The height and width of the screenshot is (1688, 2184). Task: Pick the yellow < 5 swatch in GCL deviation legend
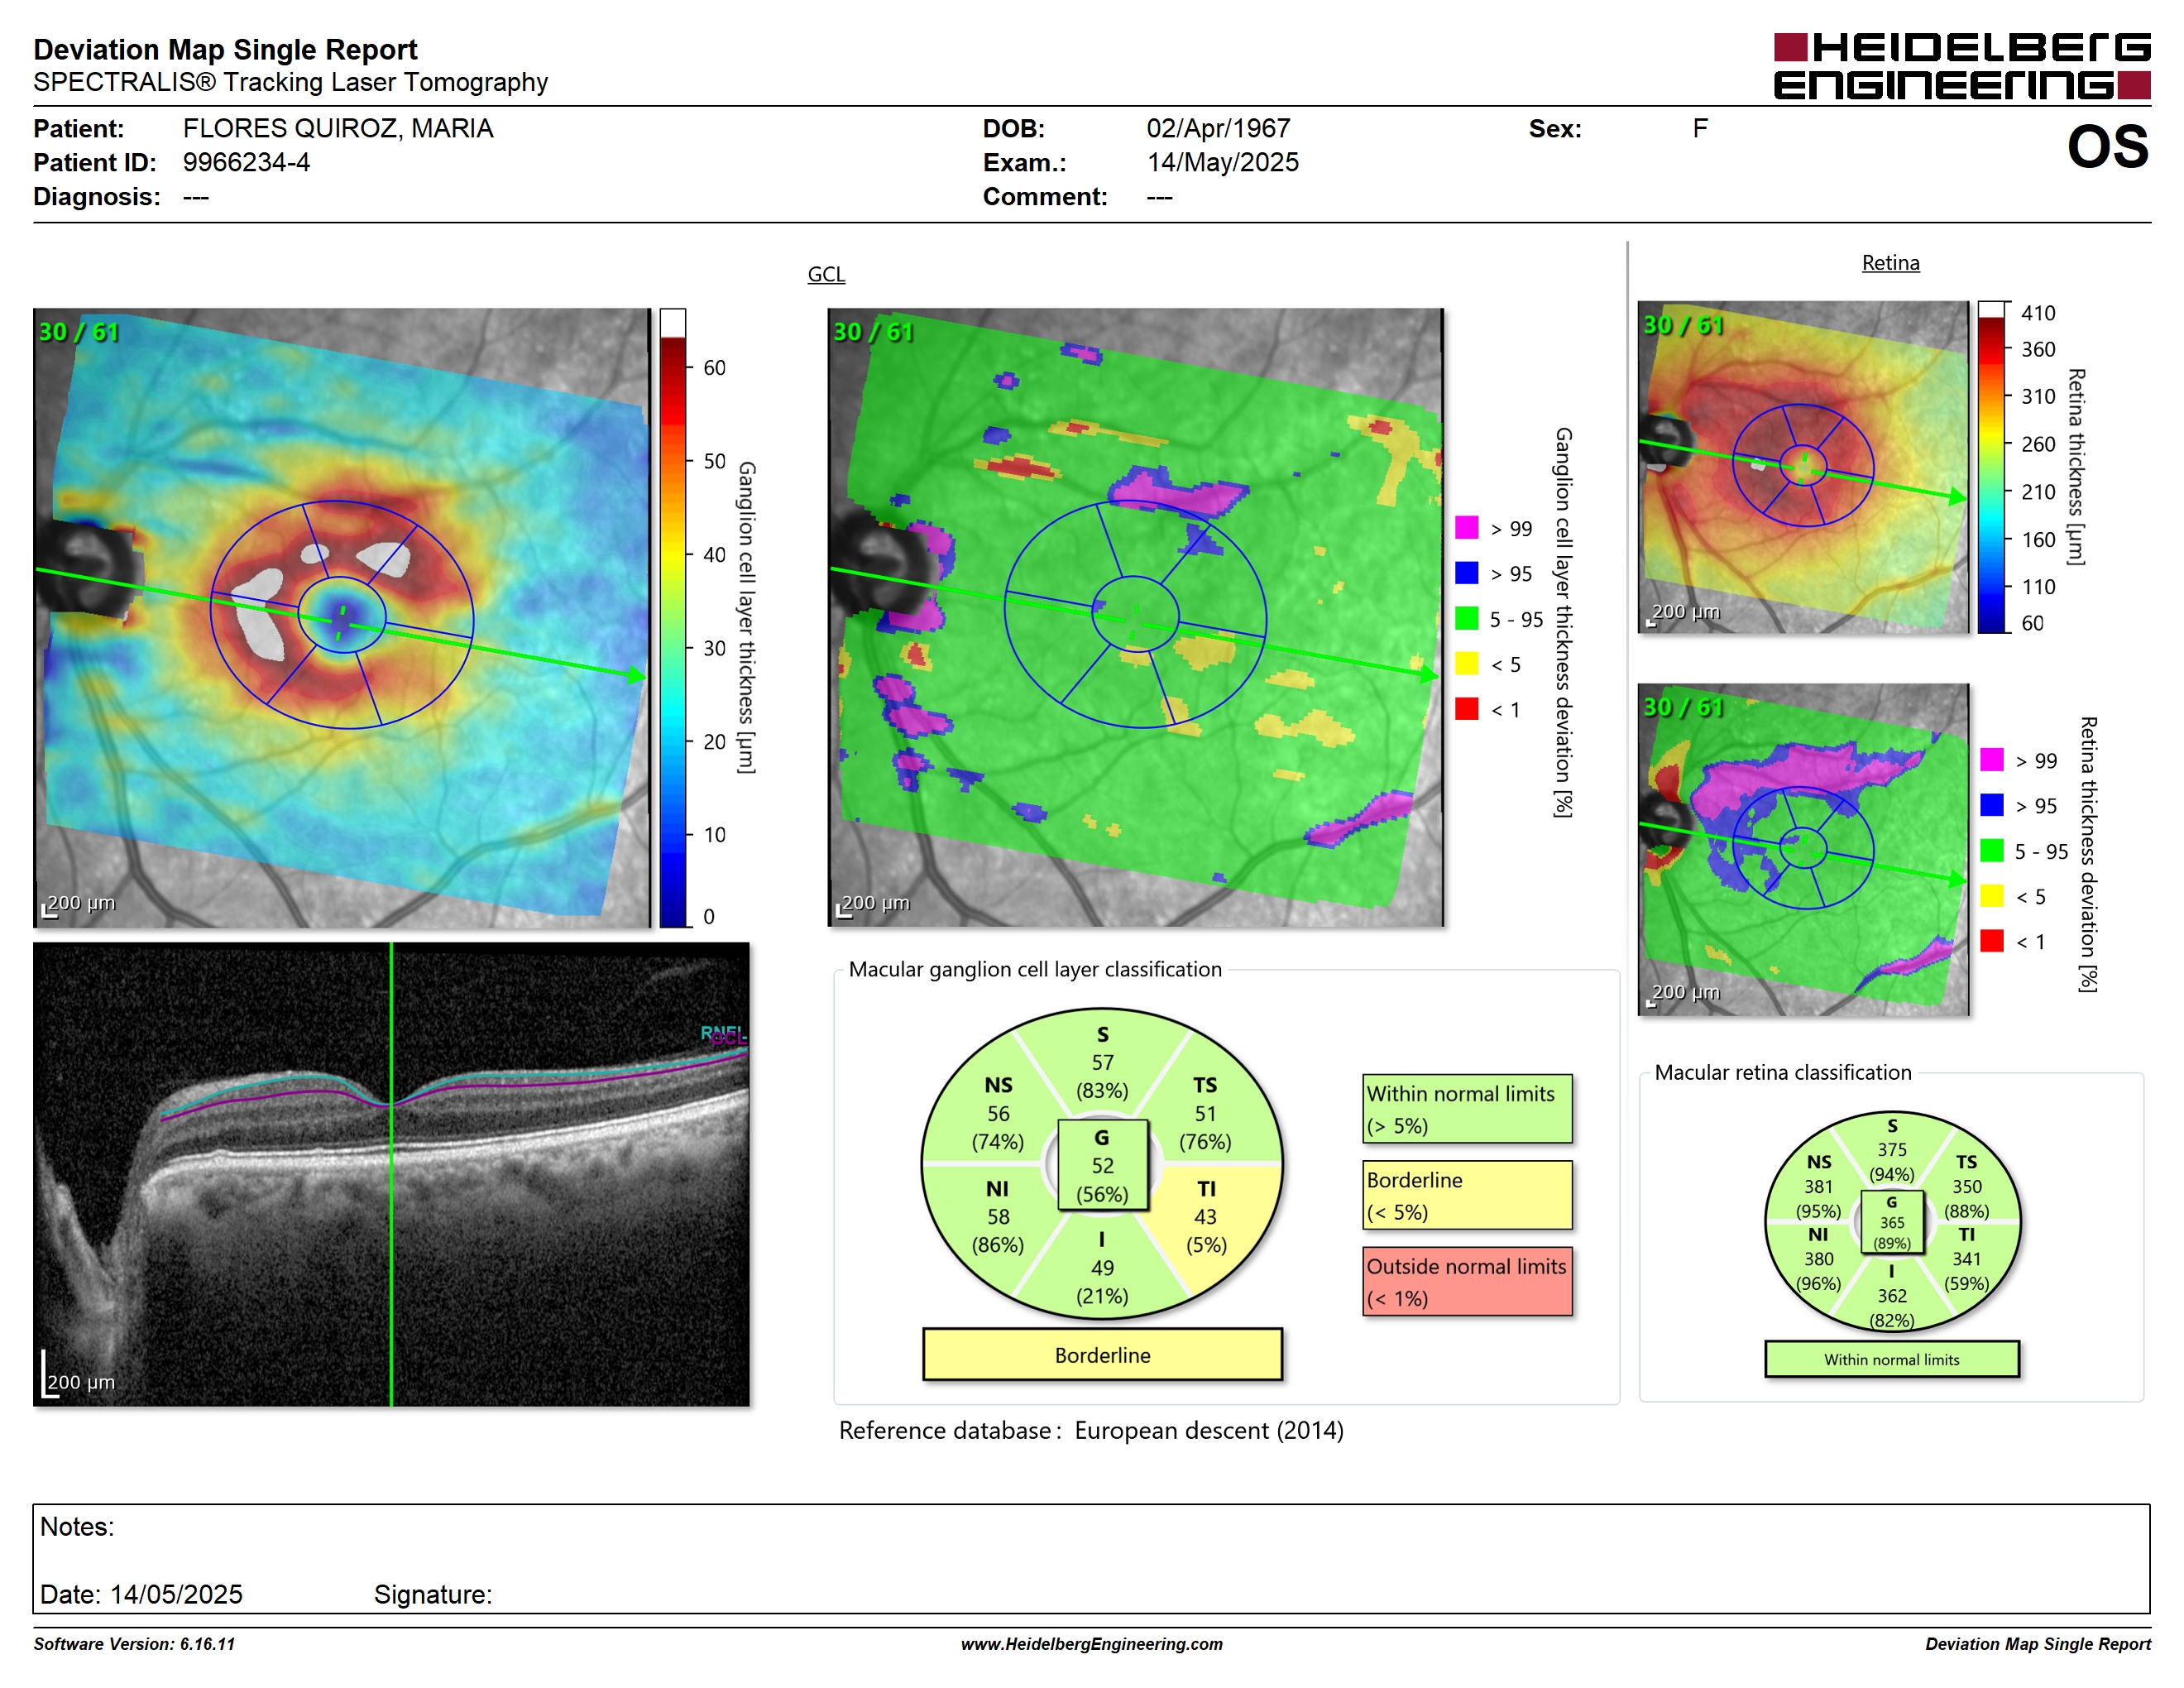(1466, 664)
